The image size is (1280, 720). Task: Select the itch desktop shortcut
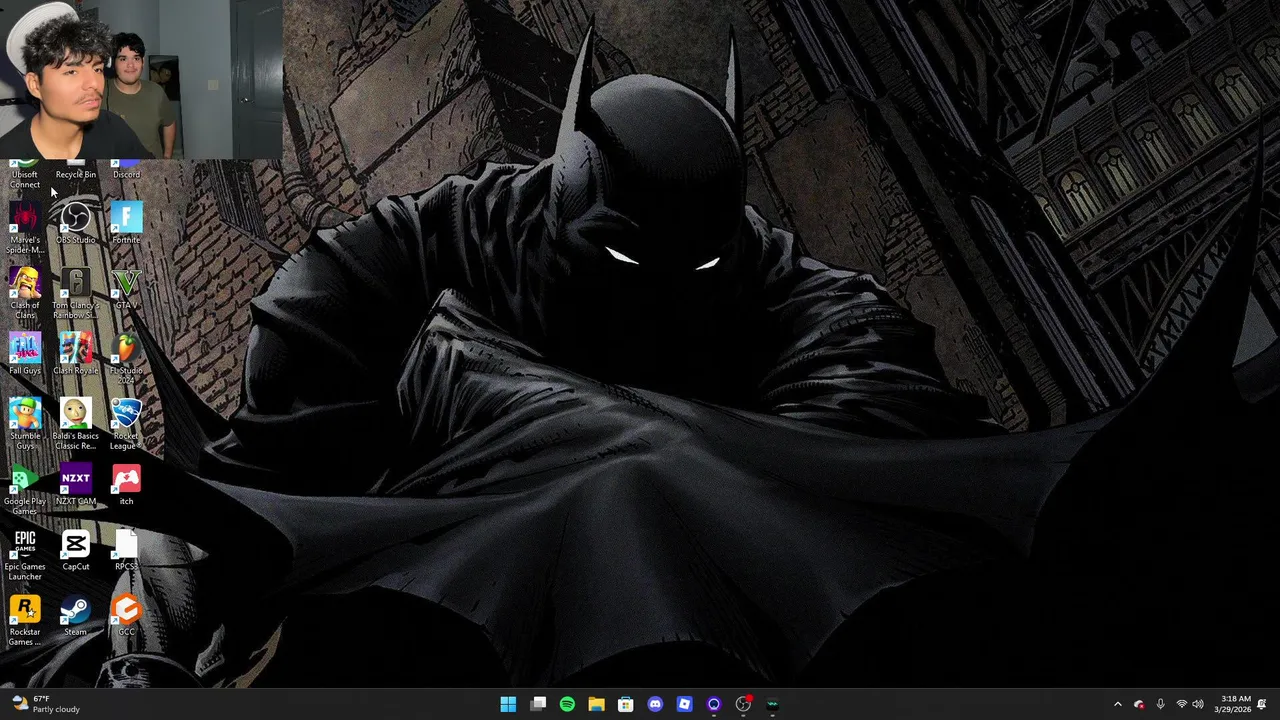[126, 485]
